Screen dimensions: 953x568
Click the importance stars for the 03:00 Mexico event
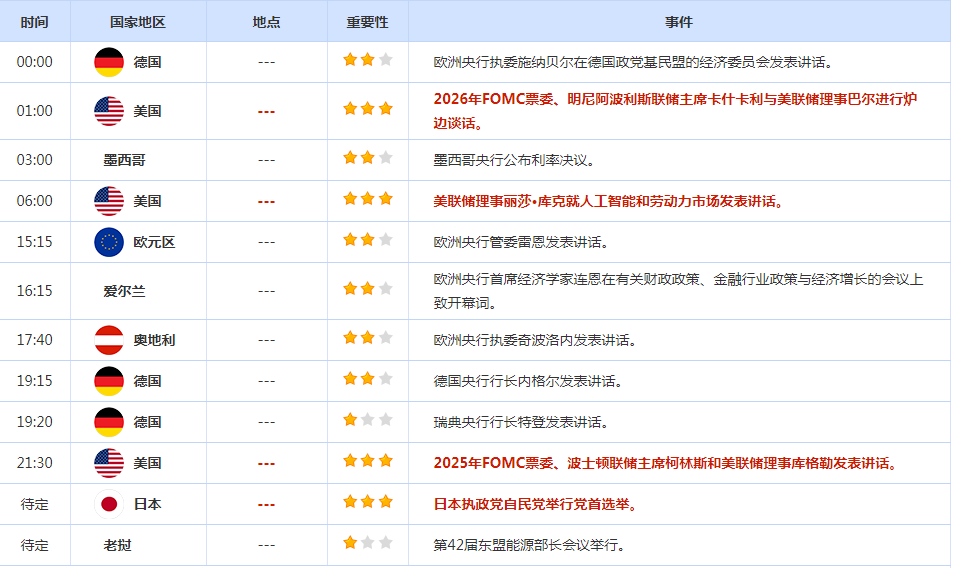(x=367, y=159)
